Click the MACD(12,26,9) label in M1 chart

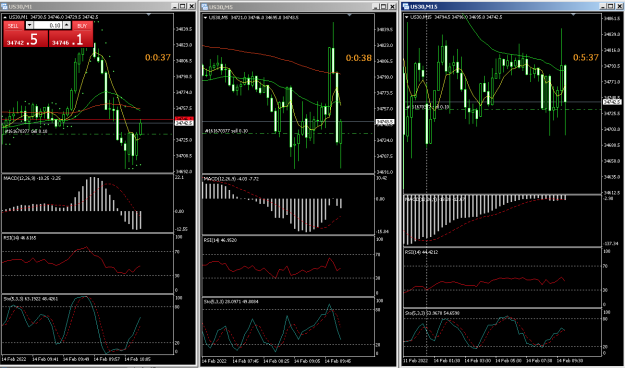[x=32, y=178]
